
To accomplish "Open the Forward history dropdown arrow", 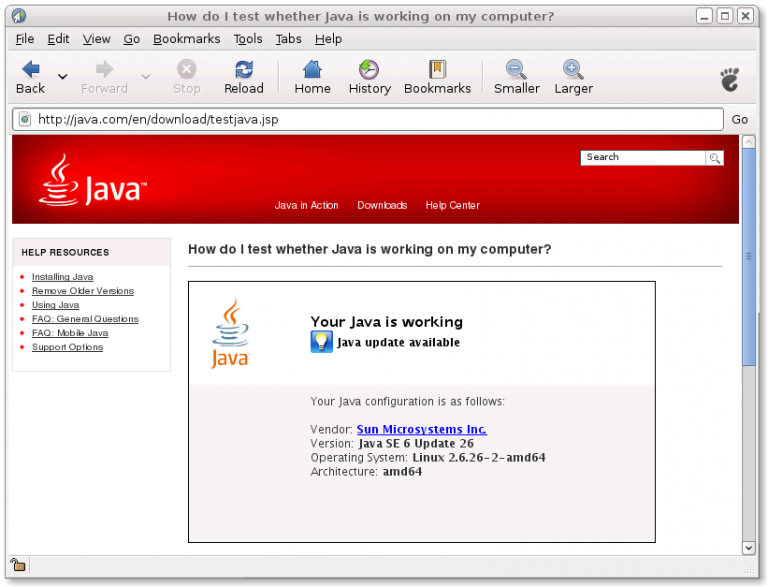I will pos(145,76).
